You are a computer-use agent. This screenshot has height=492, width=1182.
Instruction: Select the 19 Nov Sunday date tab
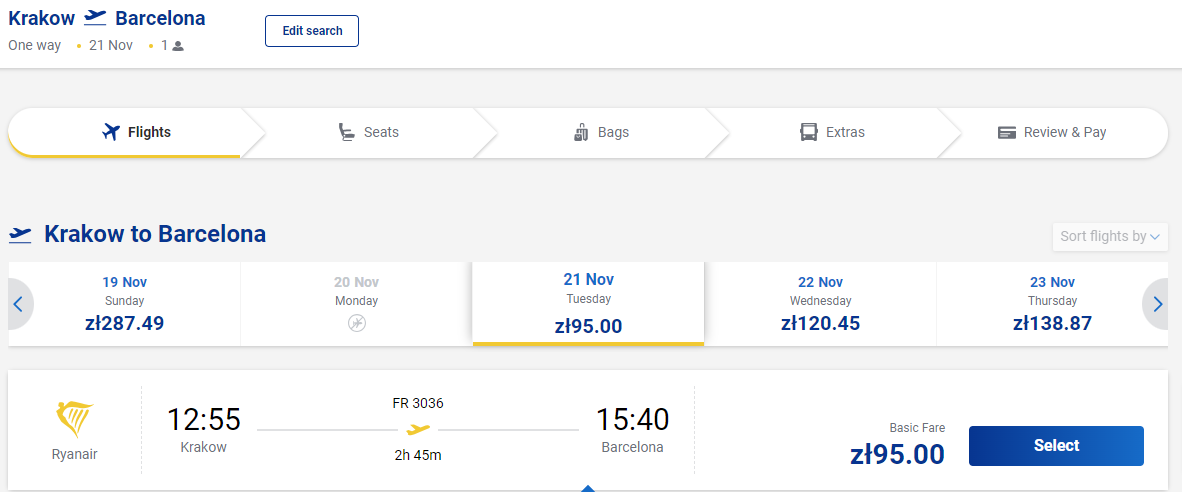pos(124,304)
